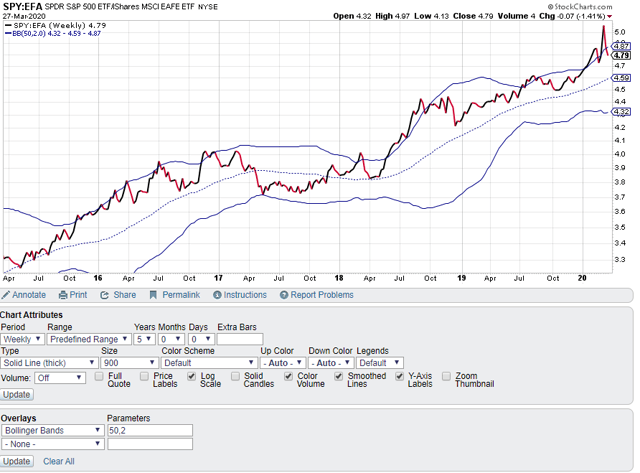Open the Instructions link
Screen dimensions: 640x473
click(245, 295)
